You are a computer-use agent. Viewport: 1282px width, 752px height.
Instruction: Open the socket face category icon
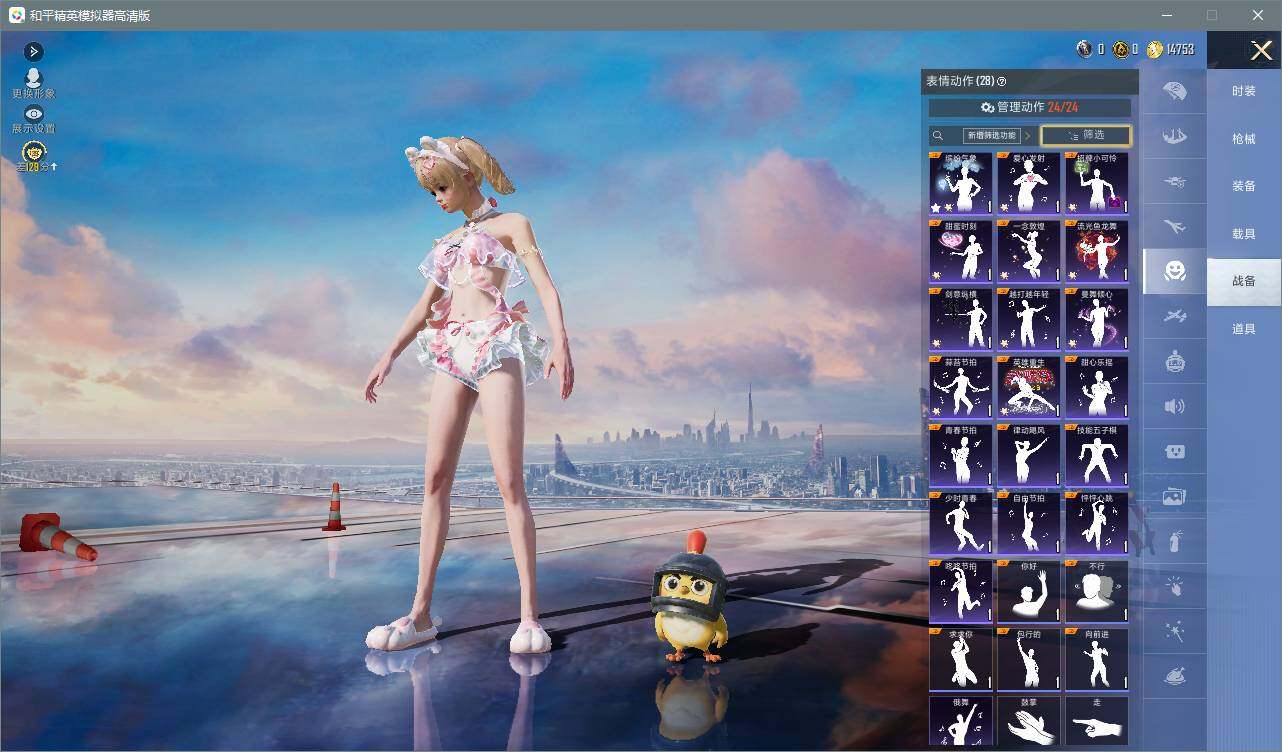1175,451
